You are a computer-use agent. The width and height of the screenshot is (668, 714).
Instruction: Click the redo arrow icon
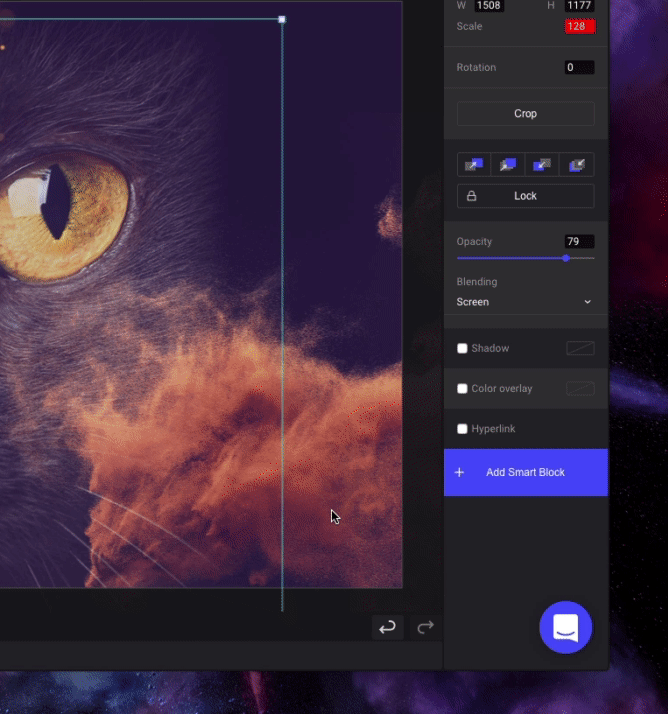pyautogui.click(x=425, y=627)
